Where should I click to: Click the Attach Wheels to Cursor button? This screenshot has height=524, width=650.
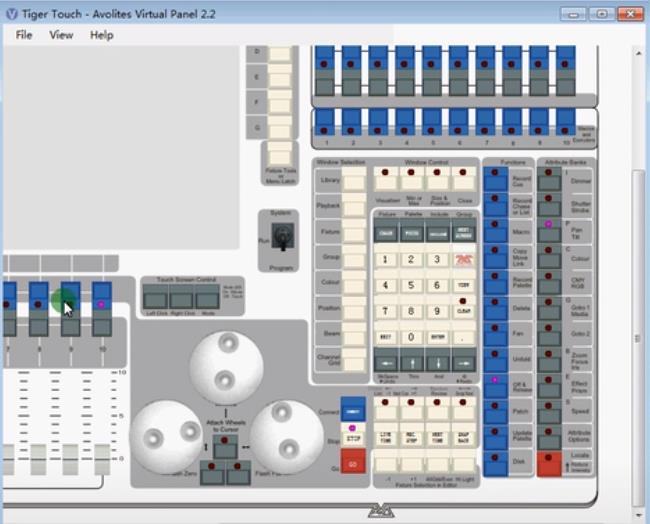pyautogui.click(x=225, y=446)
